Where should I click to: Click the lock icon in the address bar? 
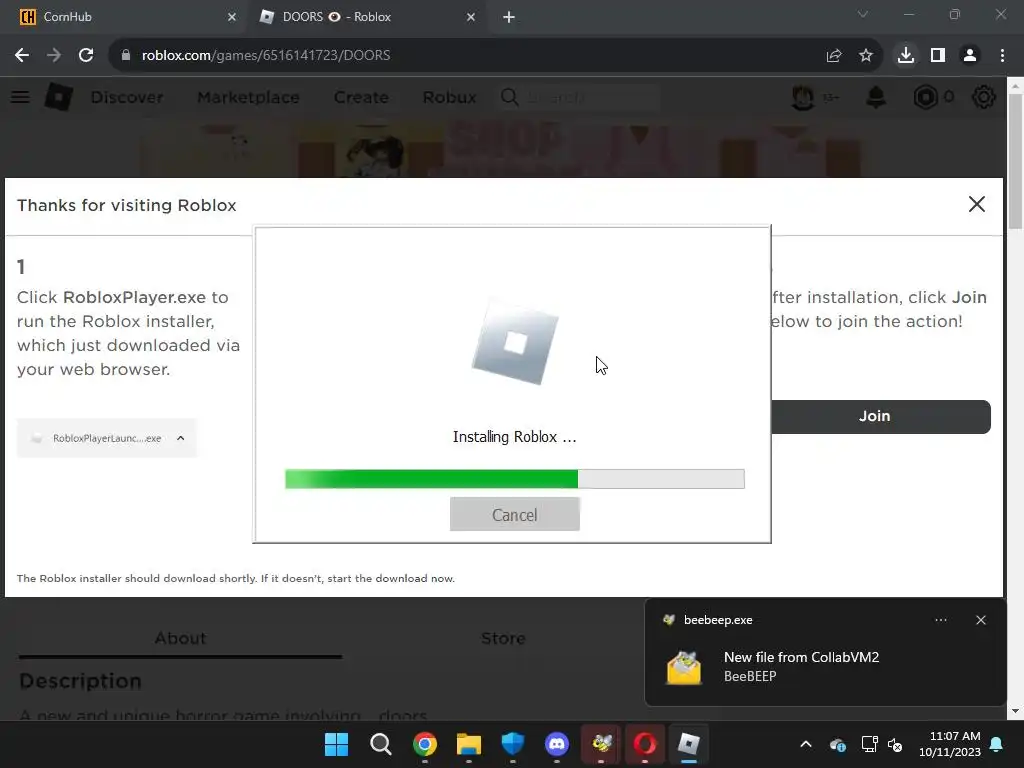[x=126, y=56]
